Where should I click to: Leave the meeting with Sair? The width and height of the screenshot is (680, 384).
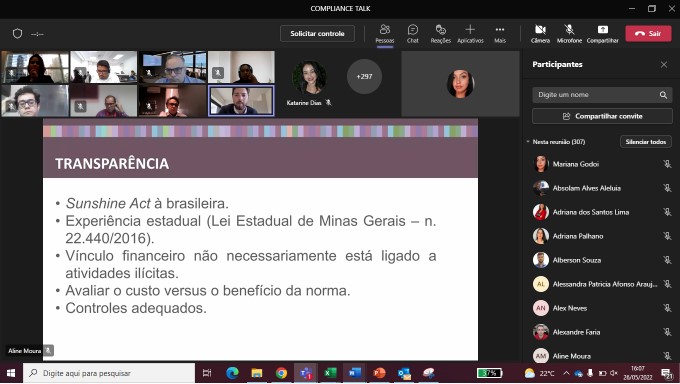648,33
